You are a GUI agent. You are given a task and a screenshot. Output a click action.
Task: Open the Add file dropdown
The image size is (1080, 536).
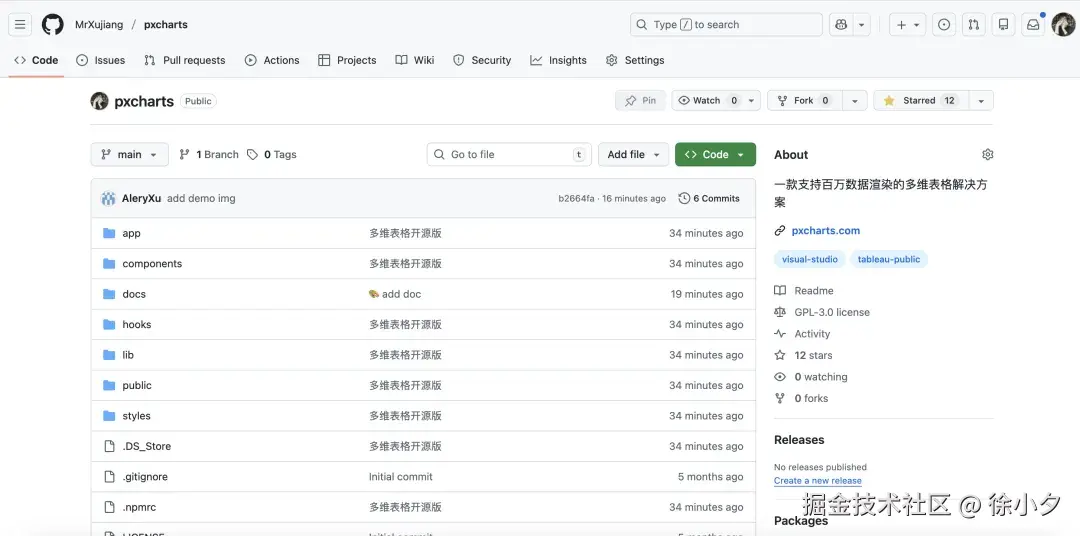[x=634, y=154]
